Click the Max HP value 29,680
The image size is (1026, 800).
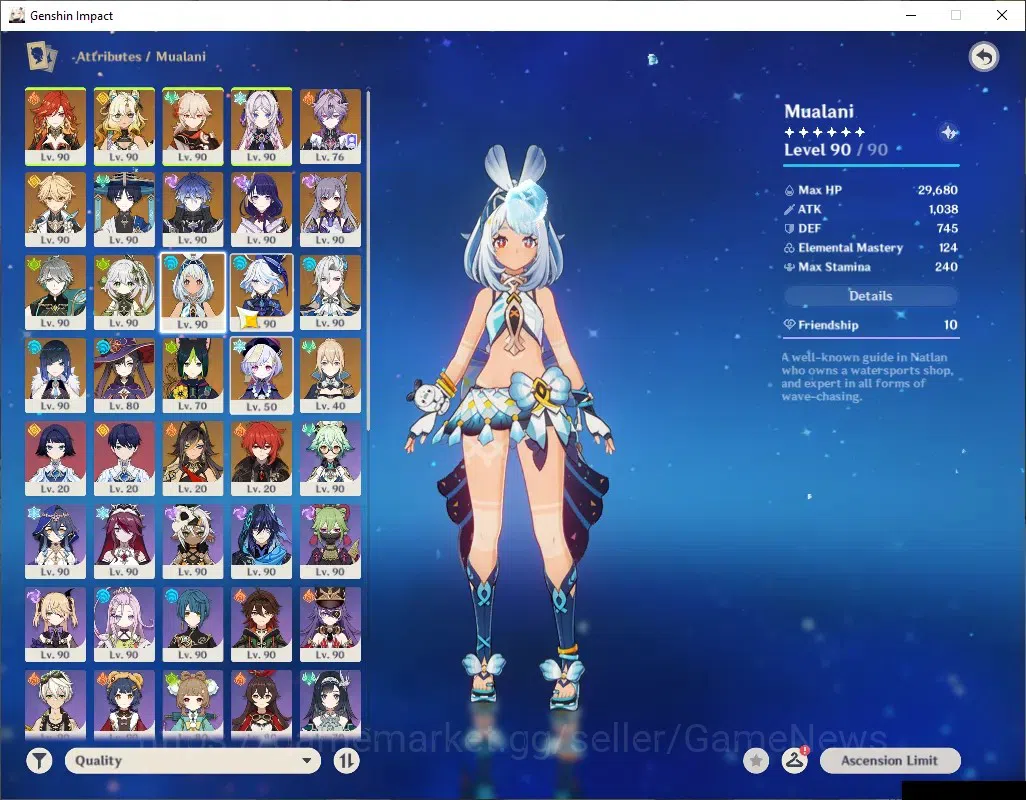pyautogui.click(x=937, y=190)
